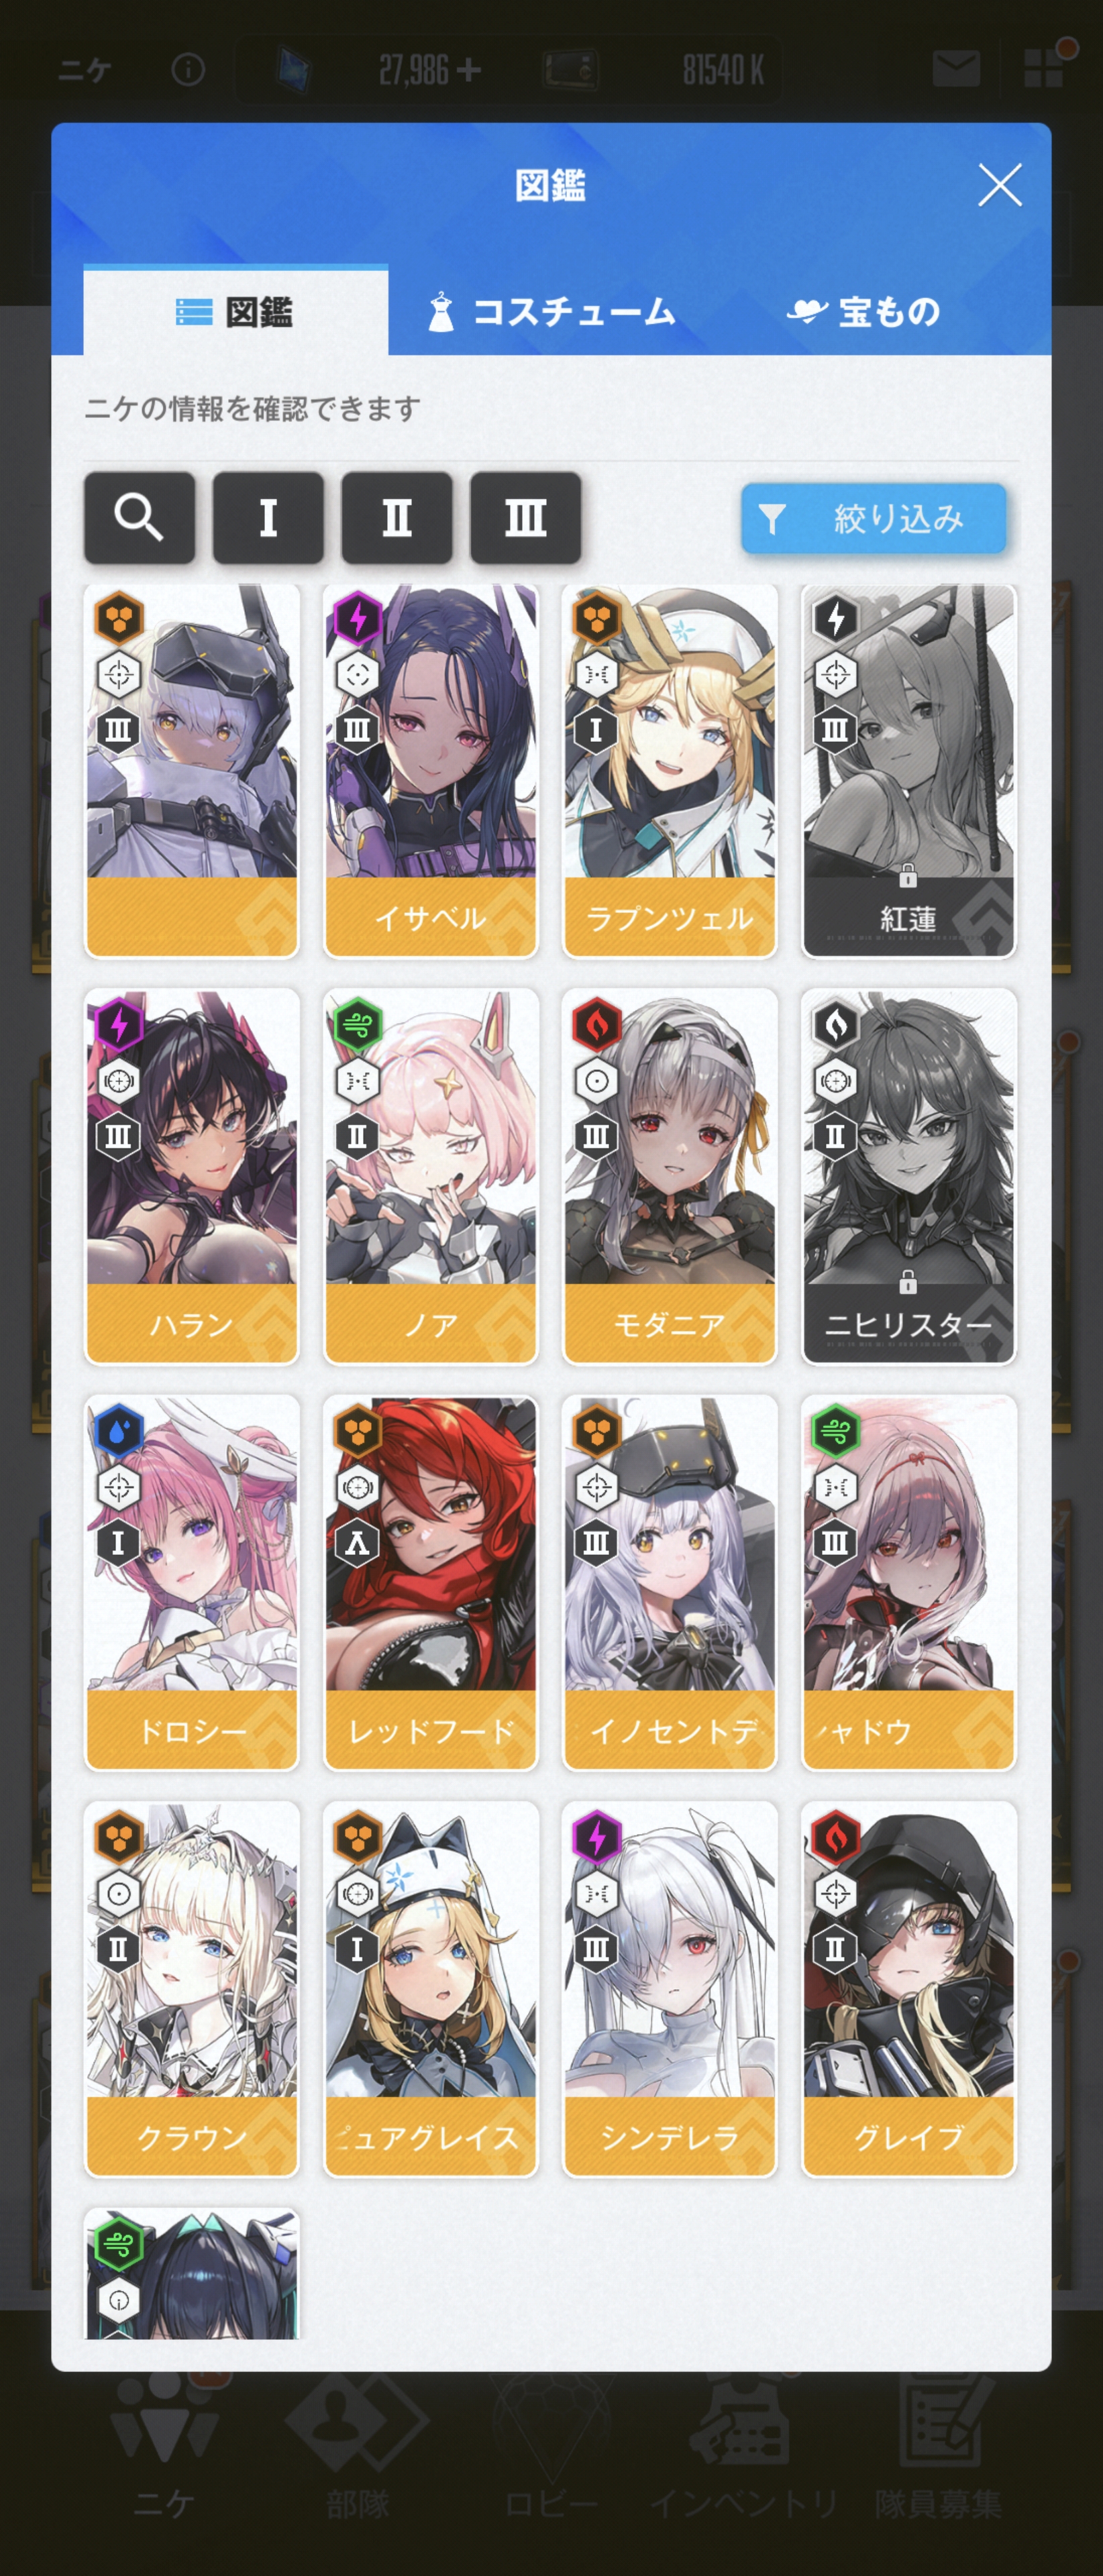Select the イサベル character card
Image resolution: width=1103 pixels, height=2576 pixels.
[x=430, y=771]
